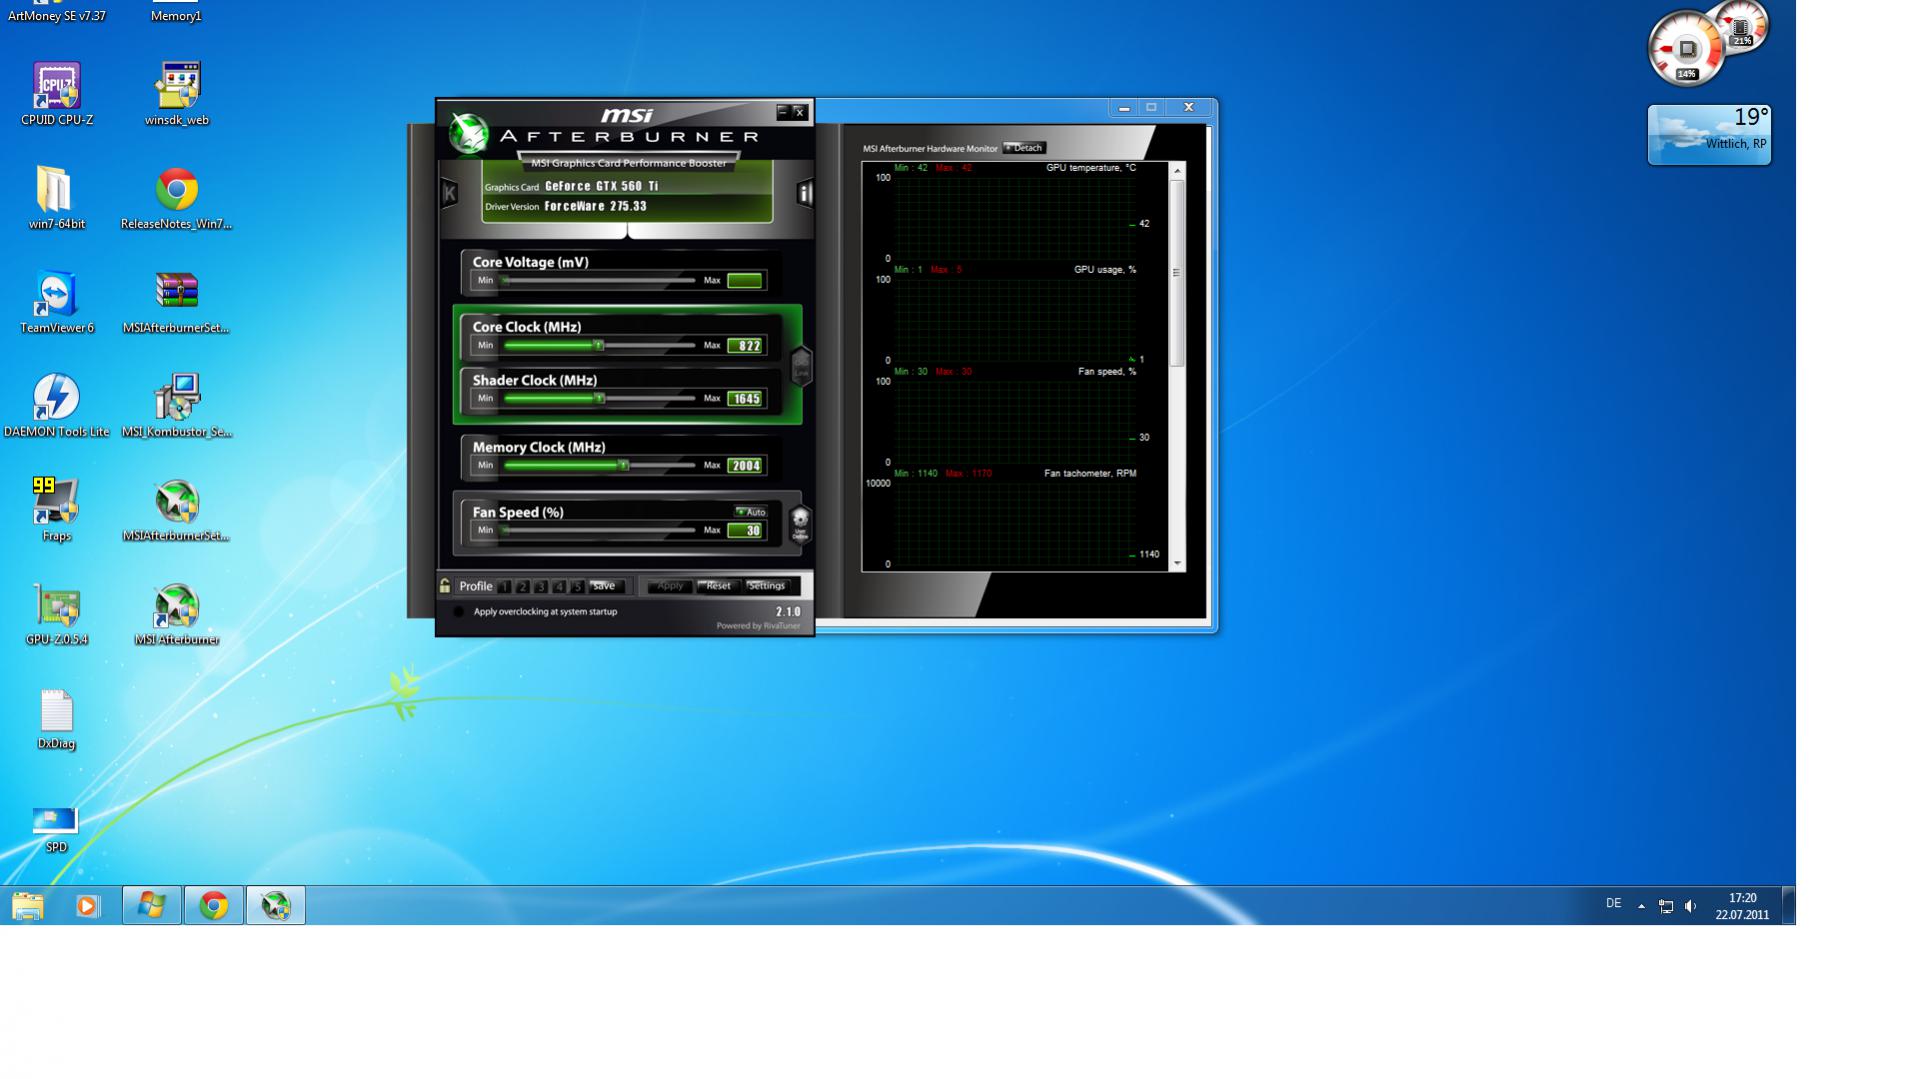The image size is (1919, 1079).
Task: Open Kombustor via the K icon
Action: [449, 193]
